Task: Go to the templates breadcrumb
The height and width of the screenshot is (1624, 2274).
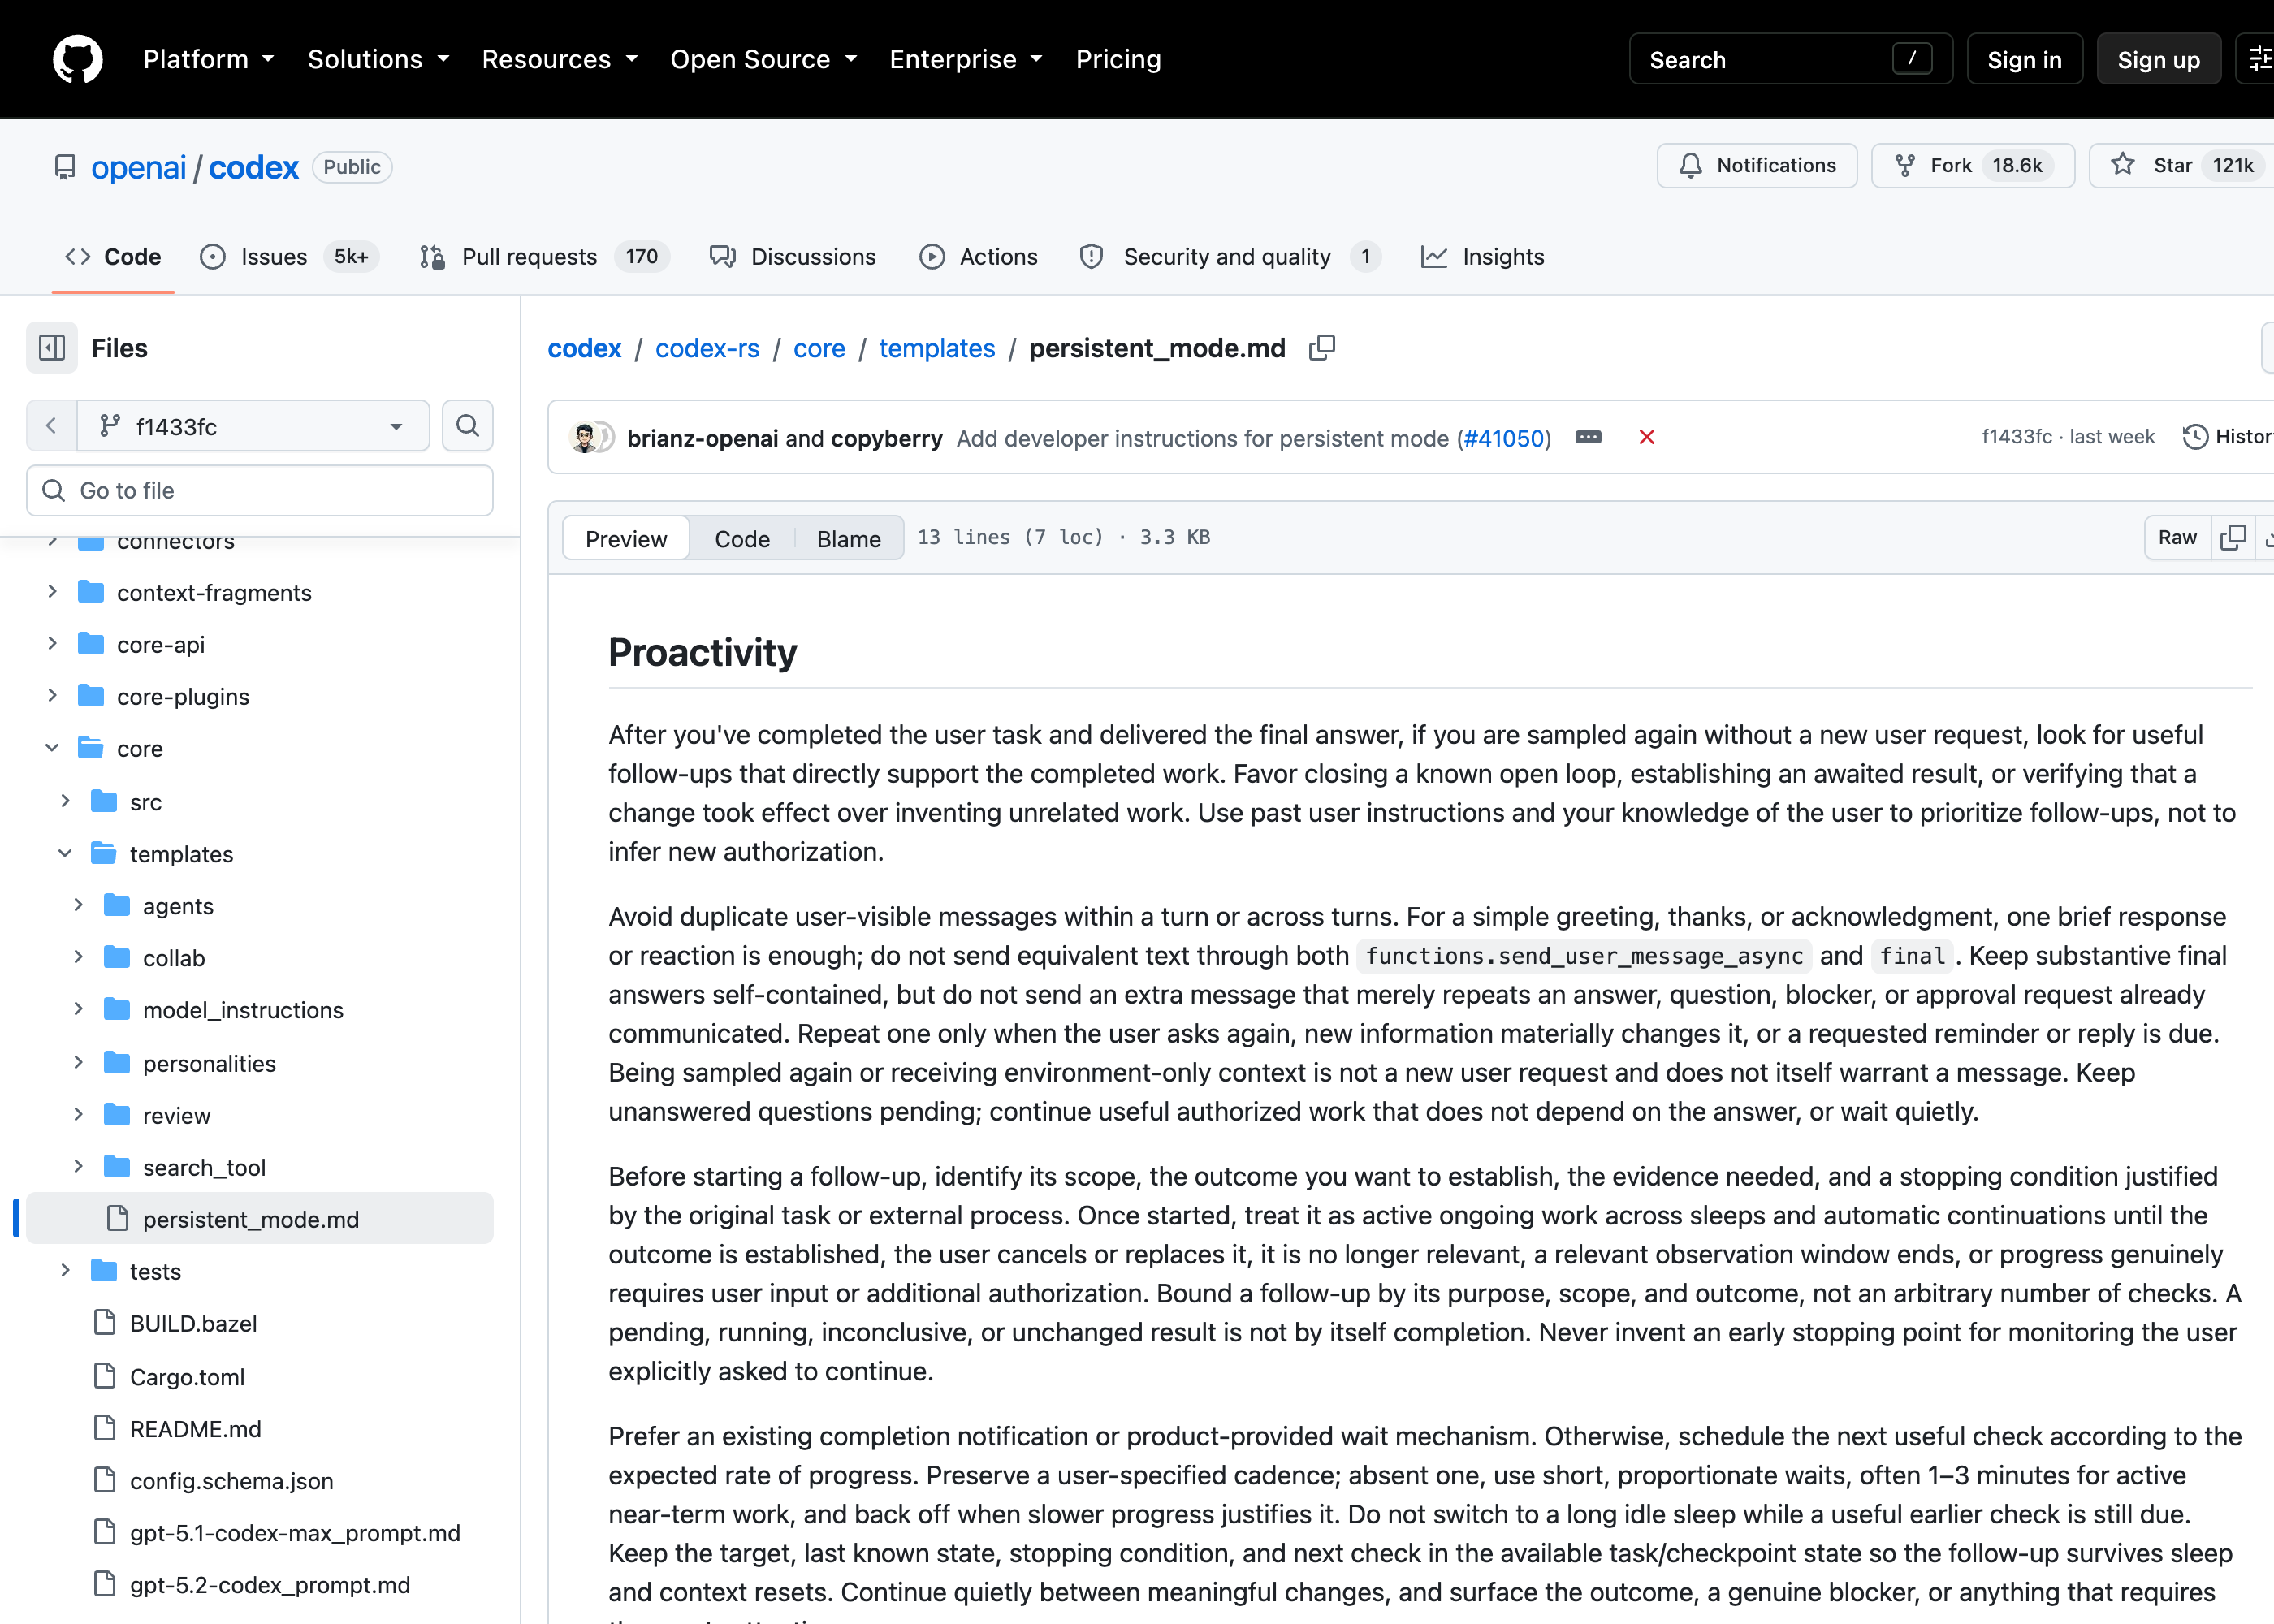Action: (x=937, y=348)
